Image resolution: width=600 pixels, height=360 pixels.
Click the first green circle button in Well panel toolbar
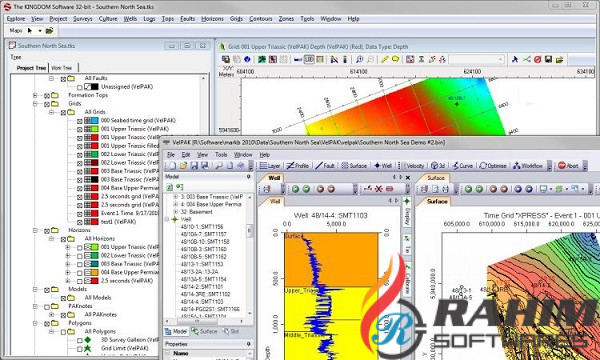point(295,189)
